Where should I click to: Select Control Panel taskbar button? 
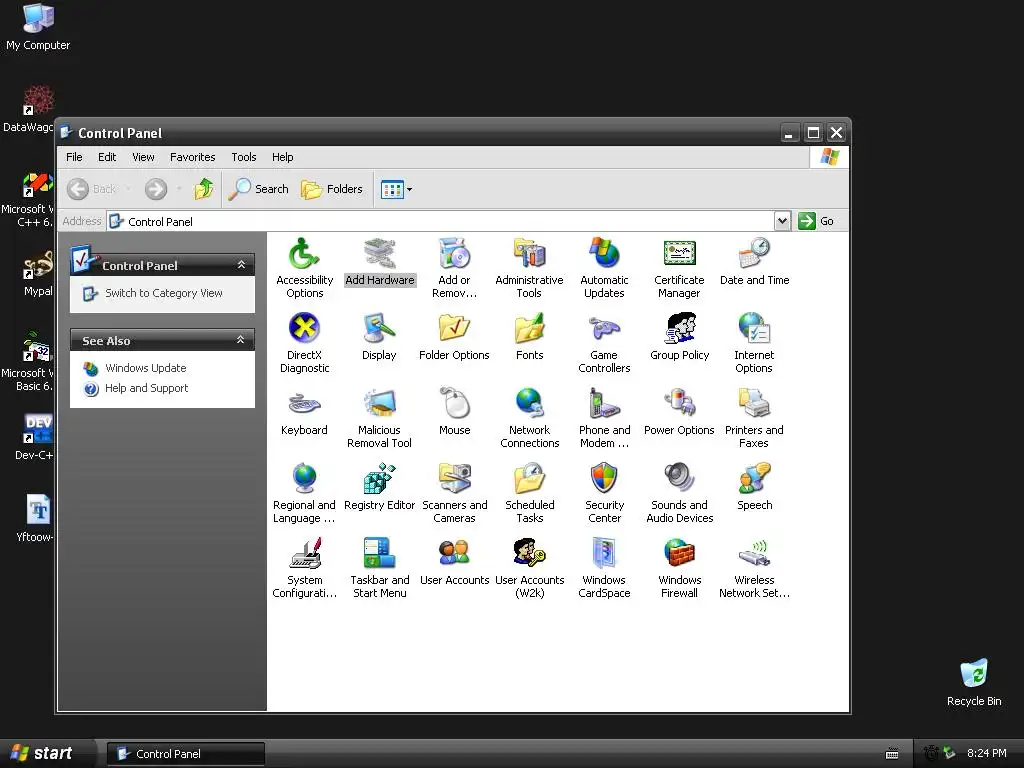[x=186, y=754]
